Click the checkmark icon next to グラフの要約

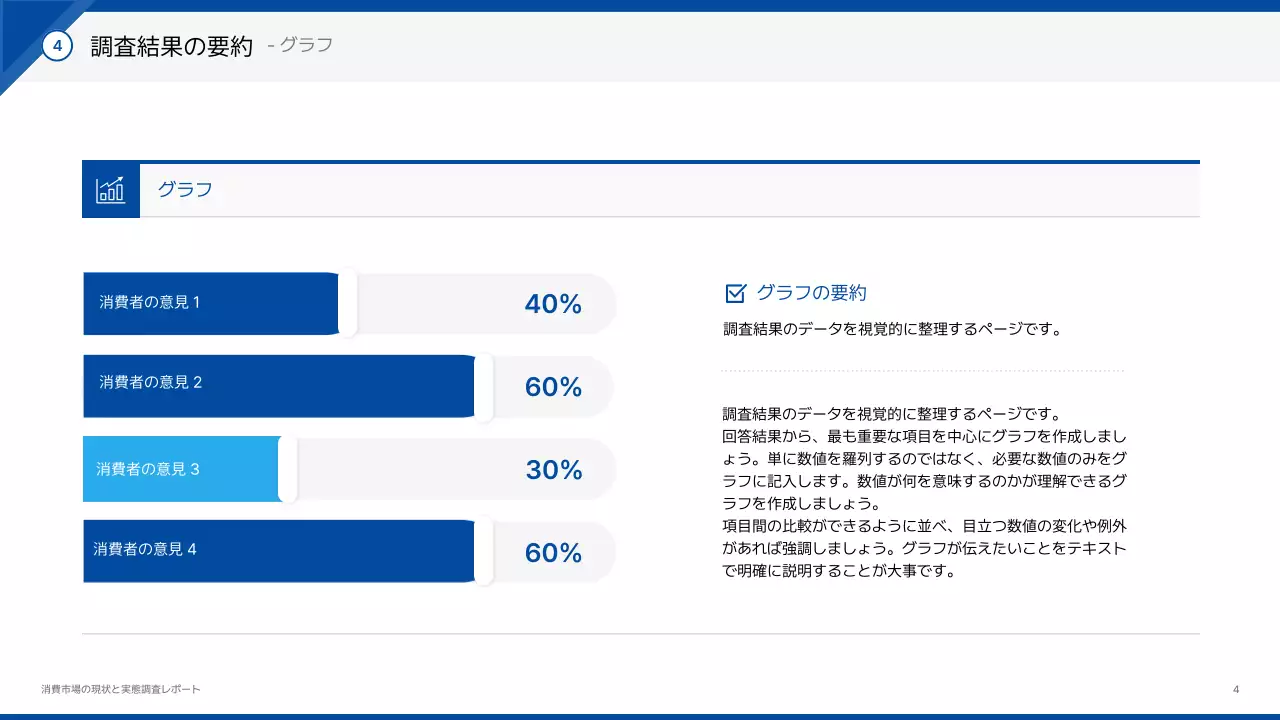735,293
